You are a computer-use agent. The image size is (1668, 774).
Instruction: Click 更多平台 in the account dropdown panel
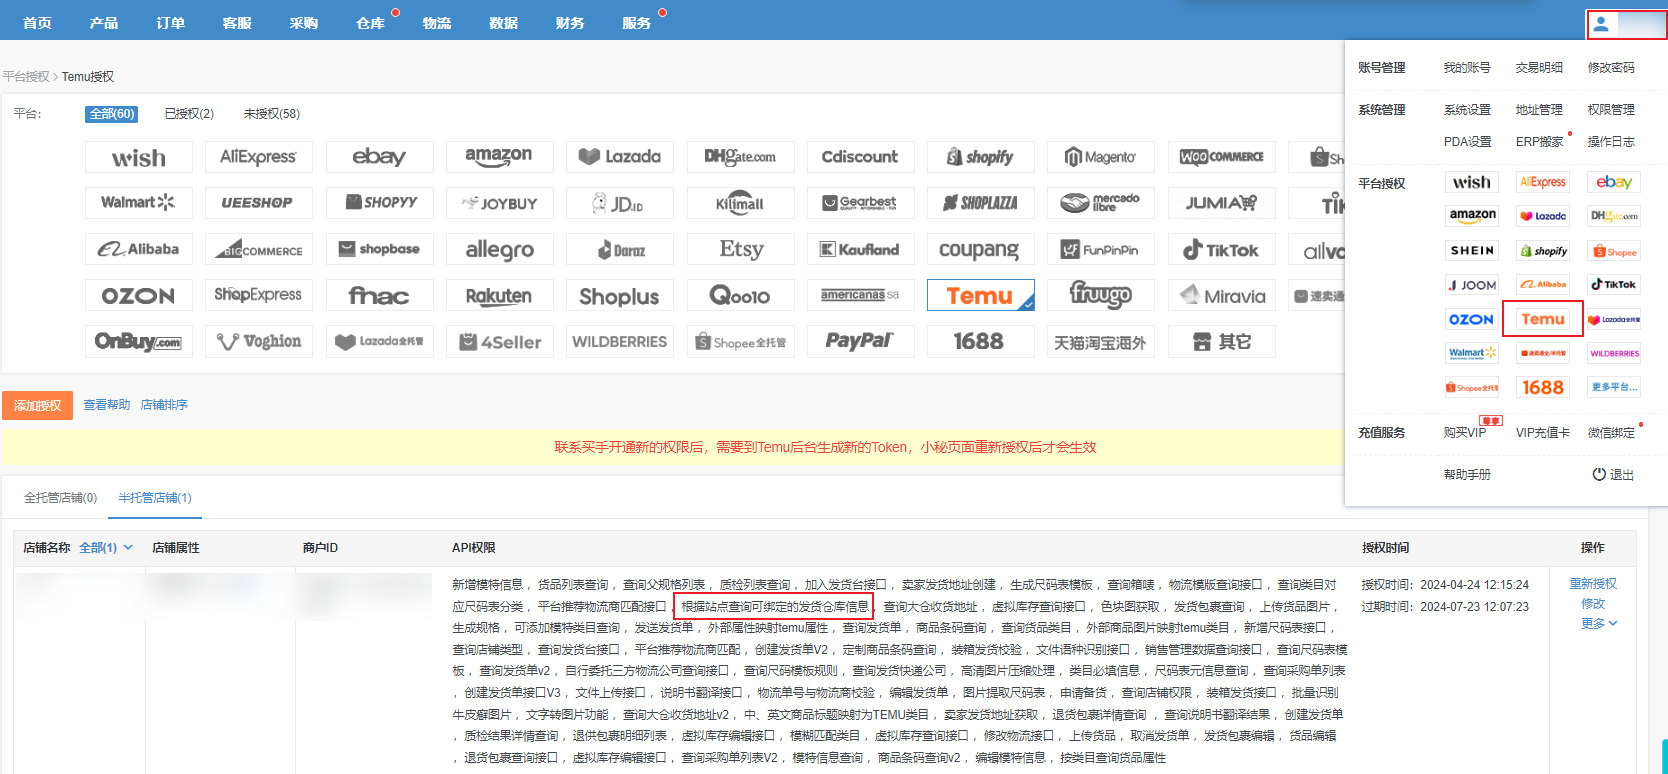1614,387
